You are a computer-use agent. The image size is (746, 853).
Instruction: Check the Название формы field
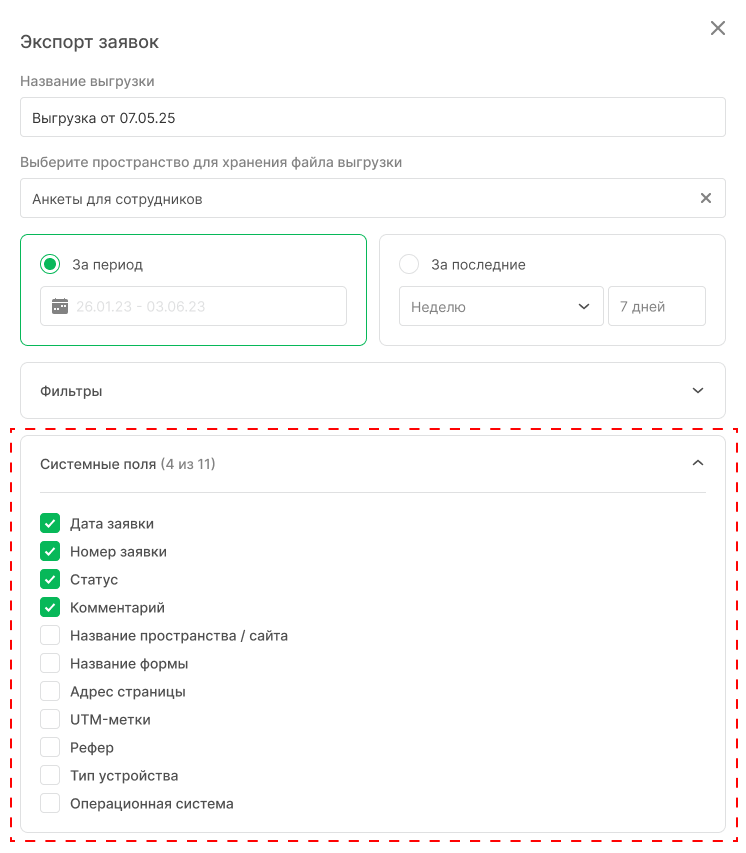pos(50,663)
